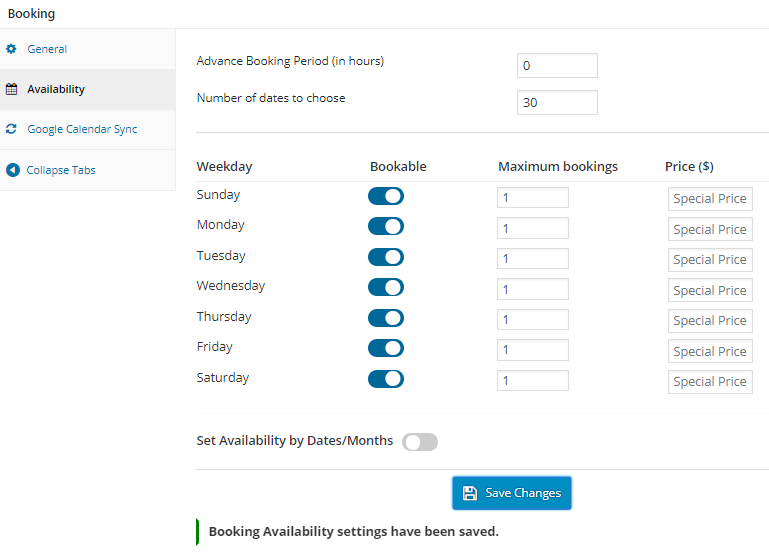Focus the Number of dates to choose field
The width and height of the screenshot is (769, 553).
[557, 102]
